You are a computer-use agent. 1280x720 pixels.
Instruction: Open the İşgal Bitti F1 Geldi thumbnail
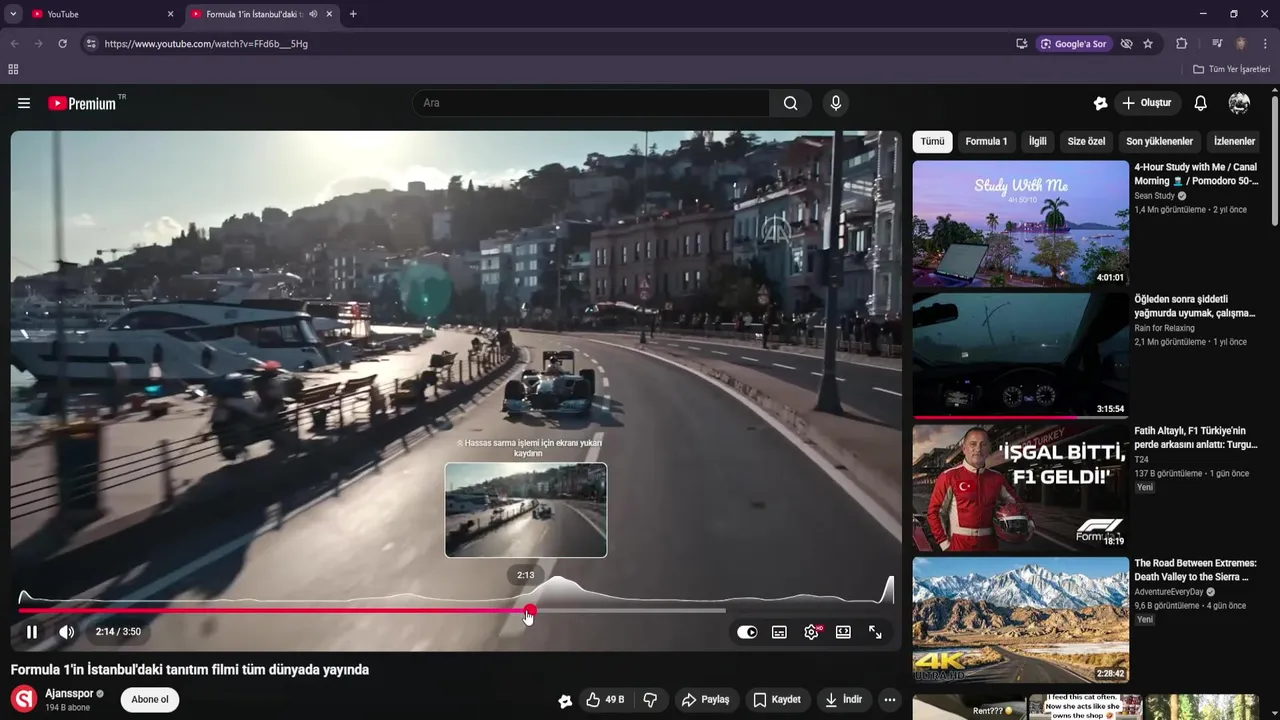pos(1020,487)
